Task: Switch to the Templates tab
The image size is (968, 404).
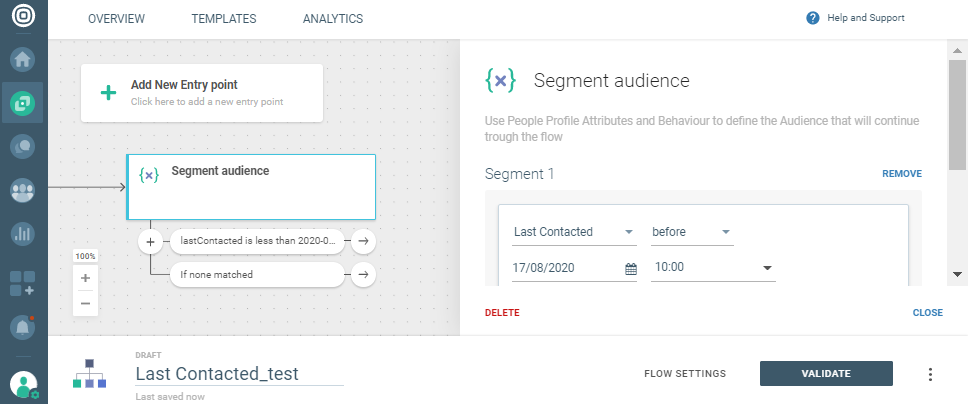Action: click(223, 19)
